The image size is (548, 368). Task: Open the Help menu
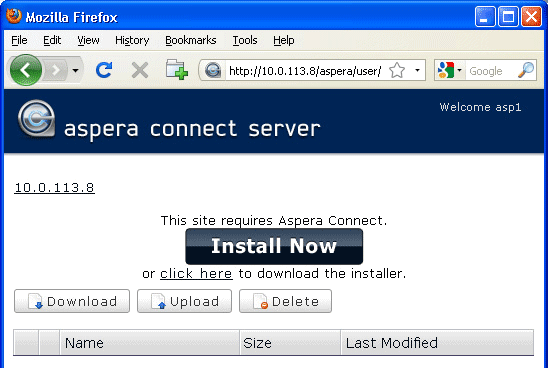click(284, 41)
